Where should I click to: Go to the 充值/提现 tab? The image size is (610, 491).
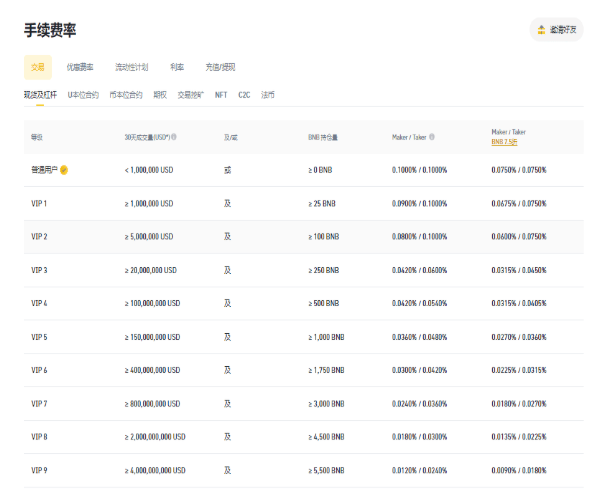click(x=220, y=67)
